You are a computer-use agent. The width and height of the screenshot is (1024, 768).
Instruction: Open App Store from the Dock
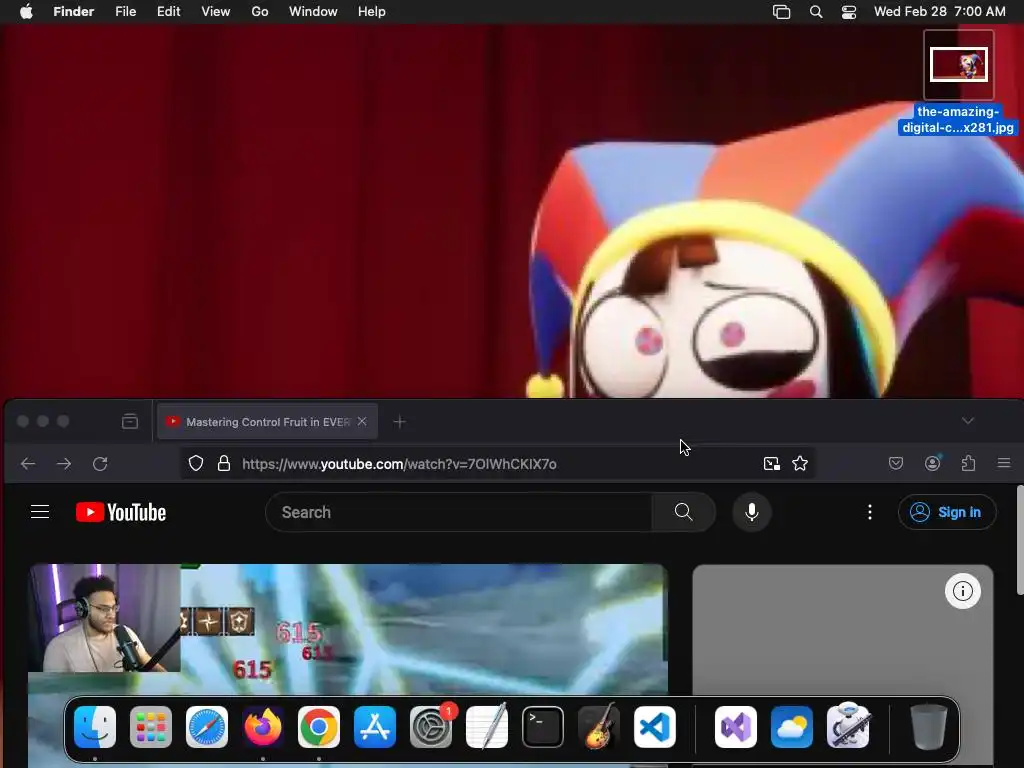click(x=375, y=727)
